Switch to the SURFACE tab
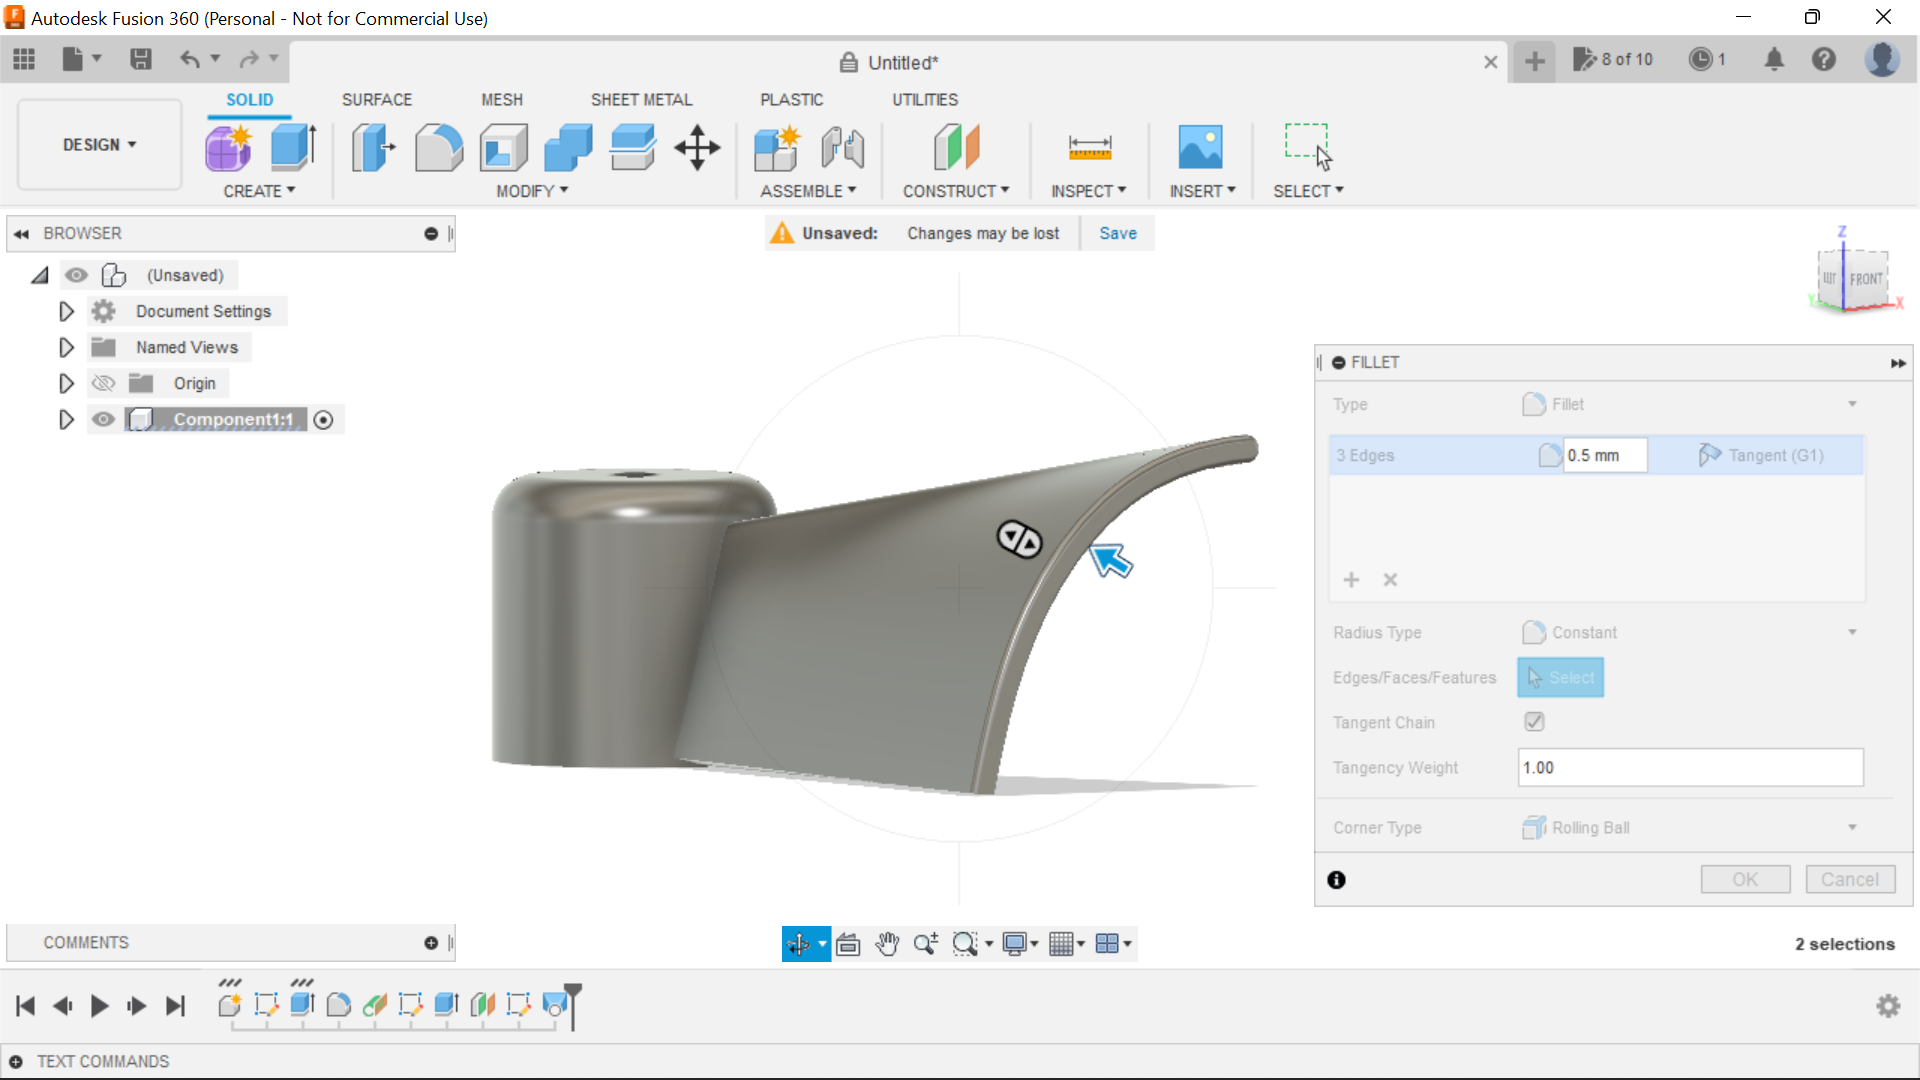This screenshot has height=1080, width=1920. (x=376, y=100)
